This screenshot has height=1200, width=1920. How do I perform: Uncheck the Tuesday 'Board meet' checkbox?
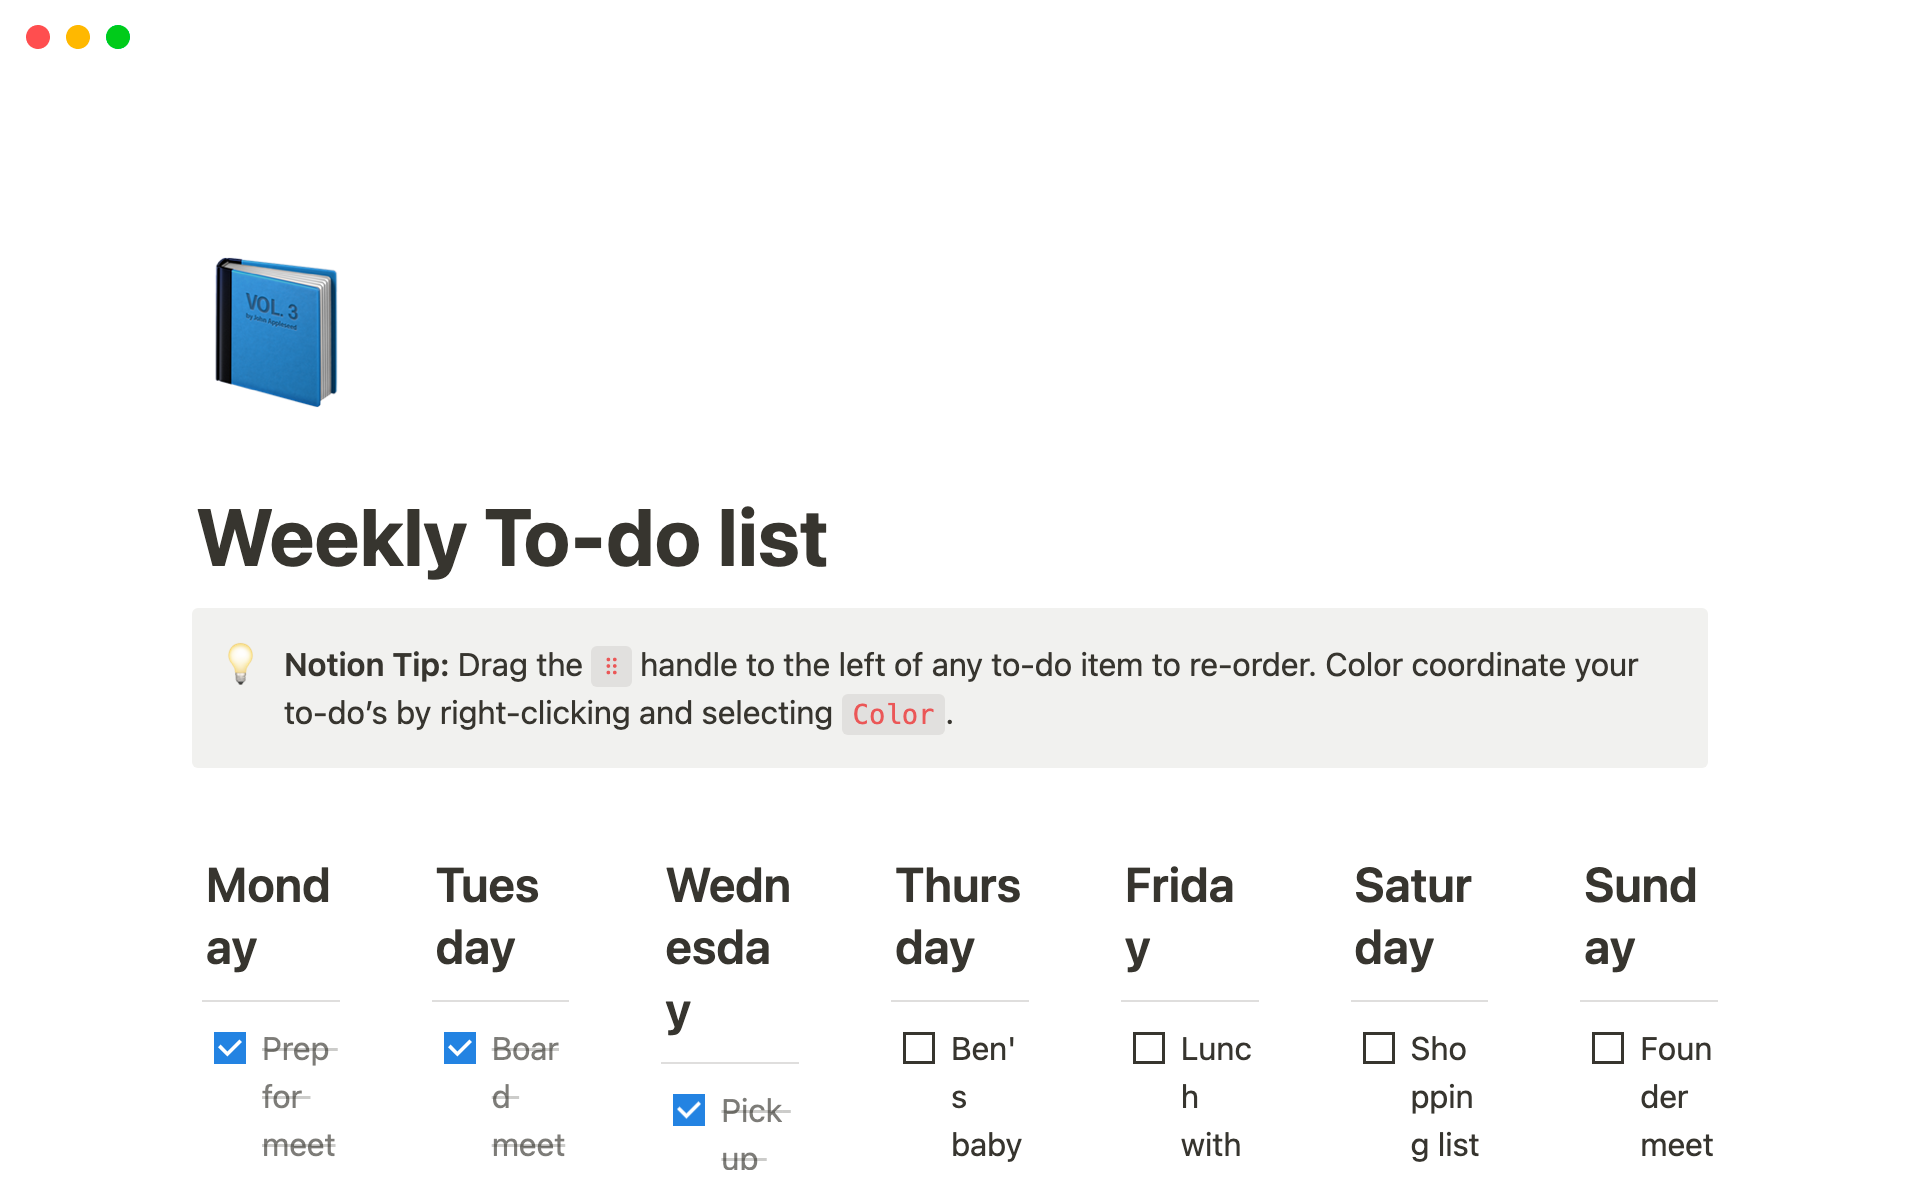click(460, 1048)
